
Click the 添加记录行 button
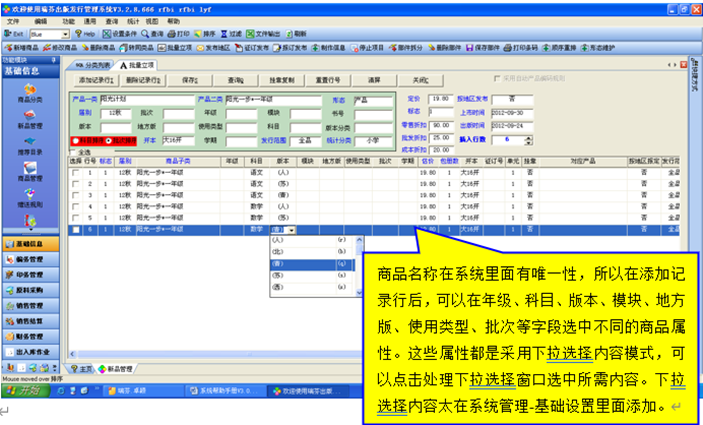(x=95, y=81)
